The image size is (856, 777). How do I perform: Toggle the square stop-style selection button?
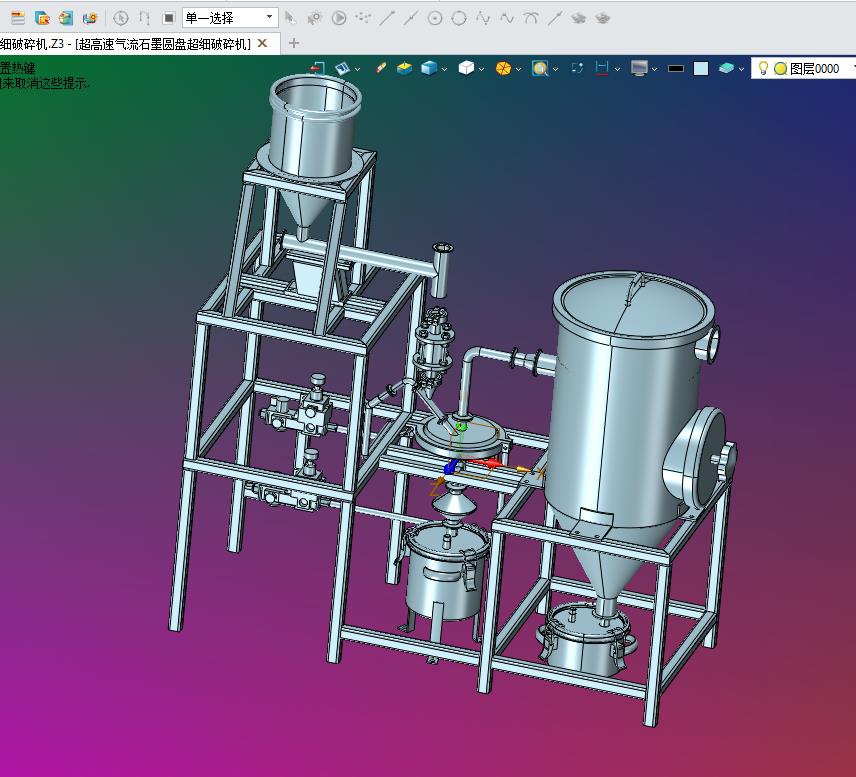tap(169, 18)
